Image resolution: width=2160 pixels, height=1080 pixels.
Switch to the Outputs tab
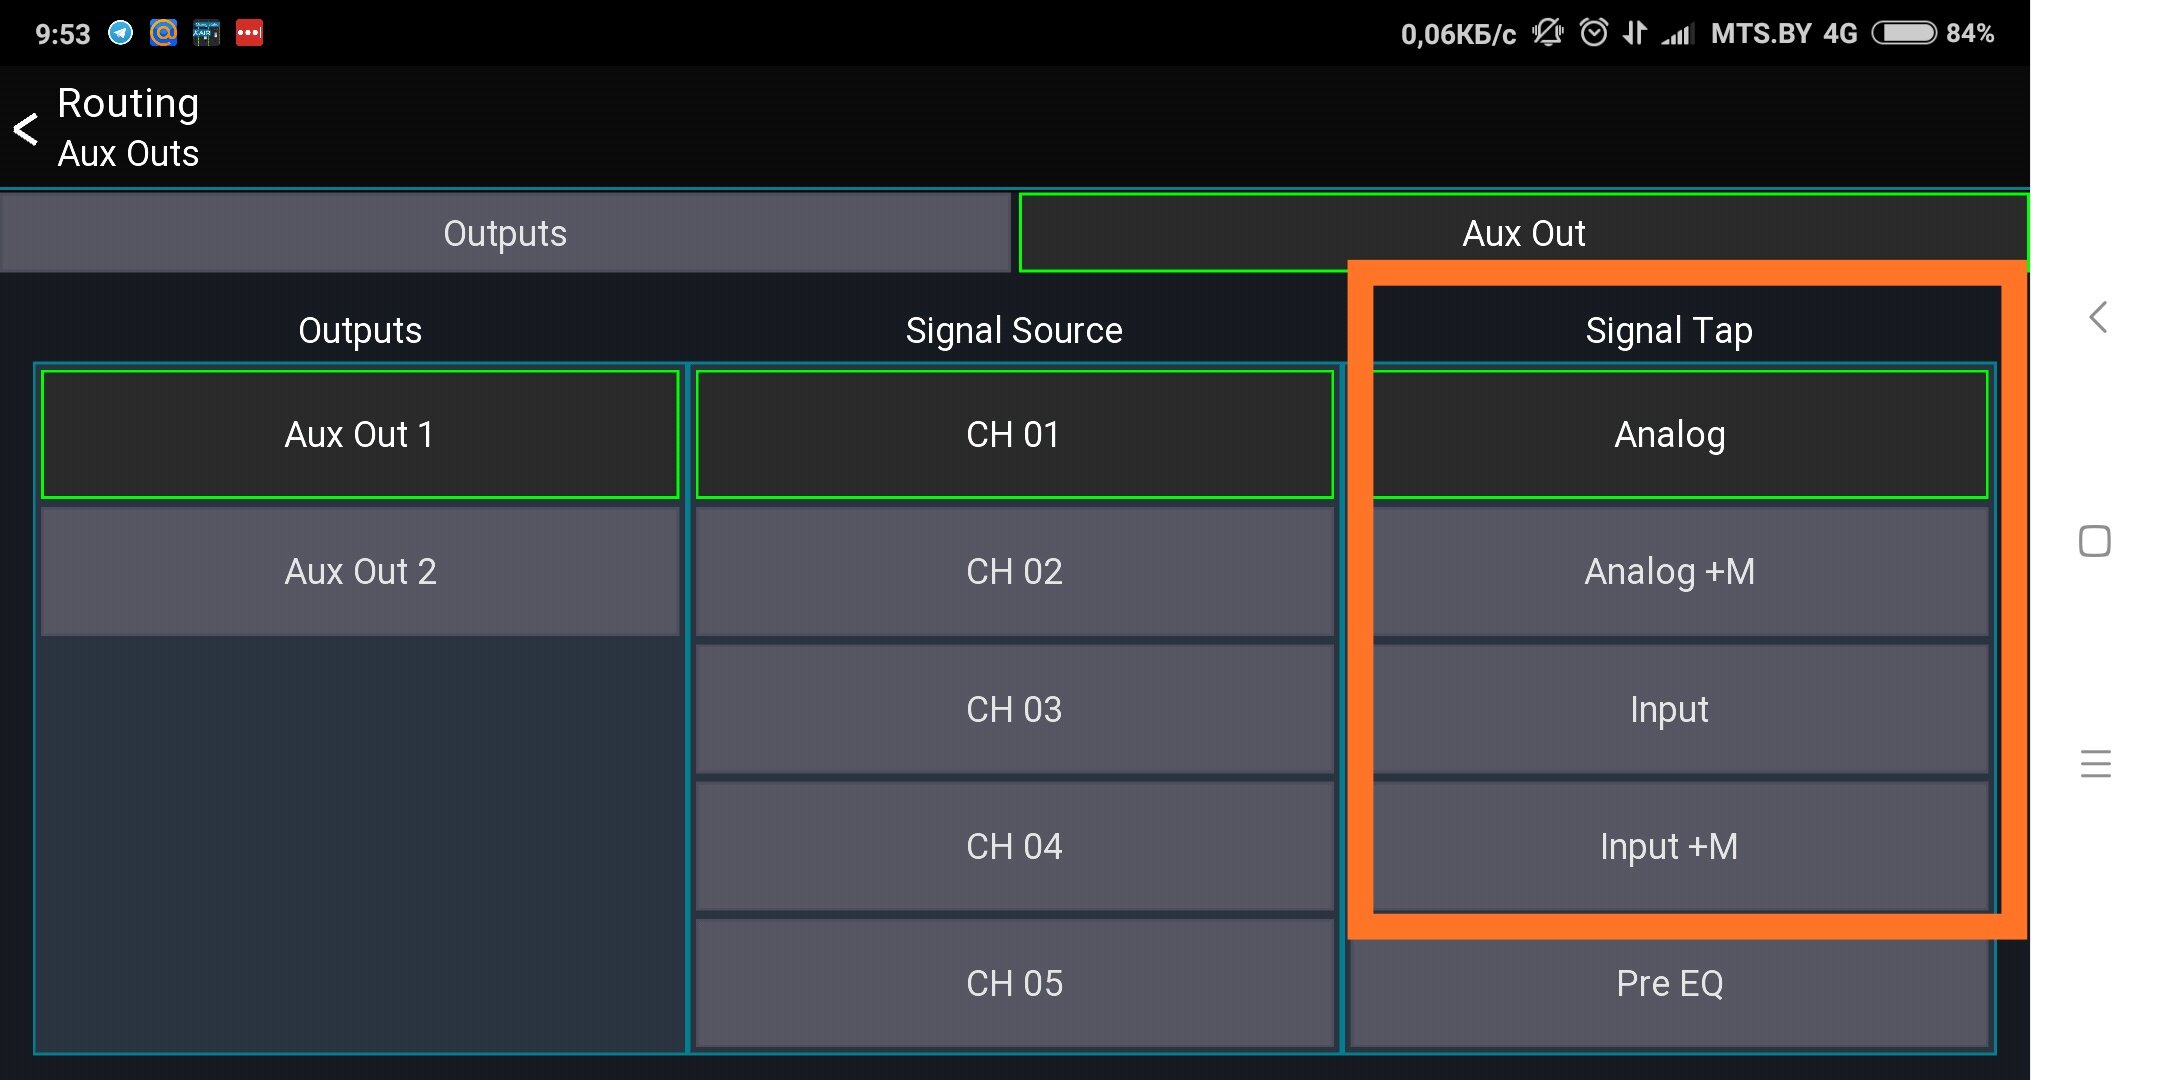tap(505, 233)
